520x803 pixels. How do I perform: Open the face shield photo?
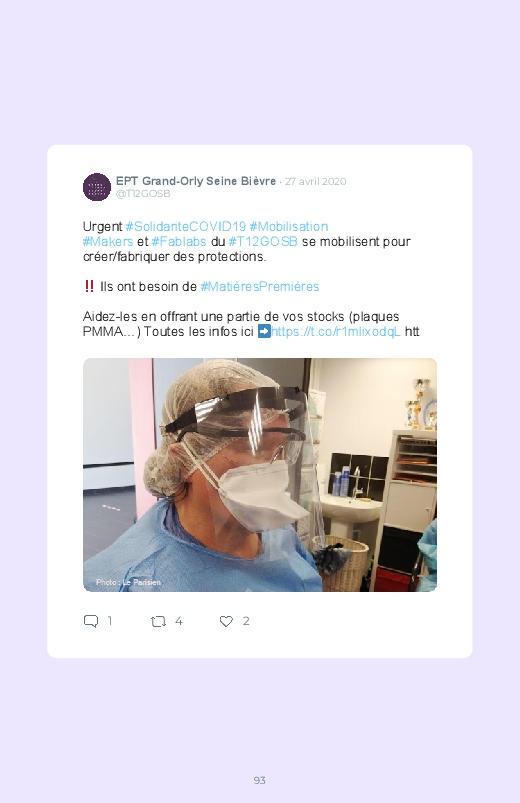click(260, 475)
